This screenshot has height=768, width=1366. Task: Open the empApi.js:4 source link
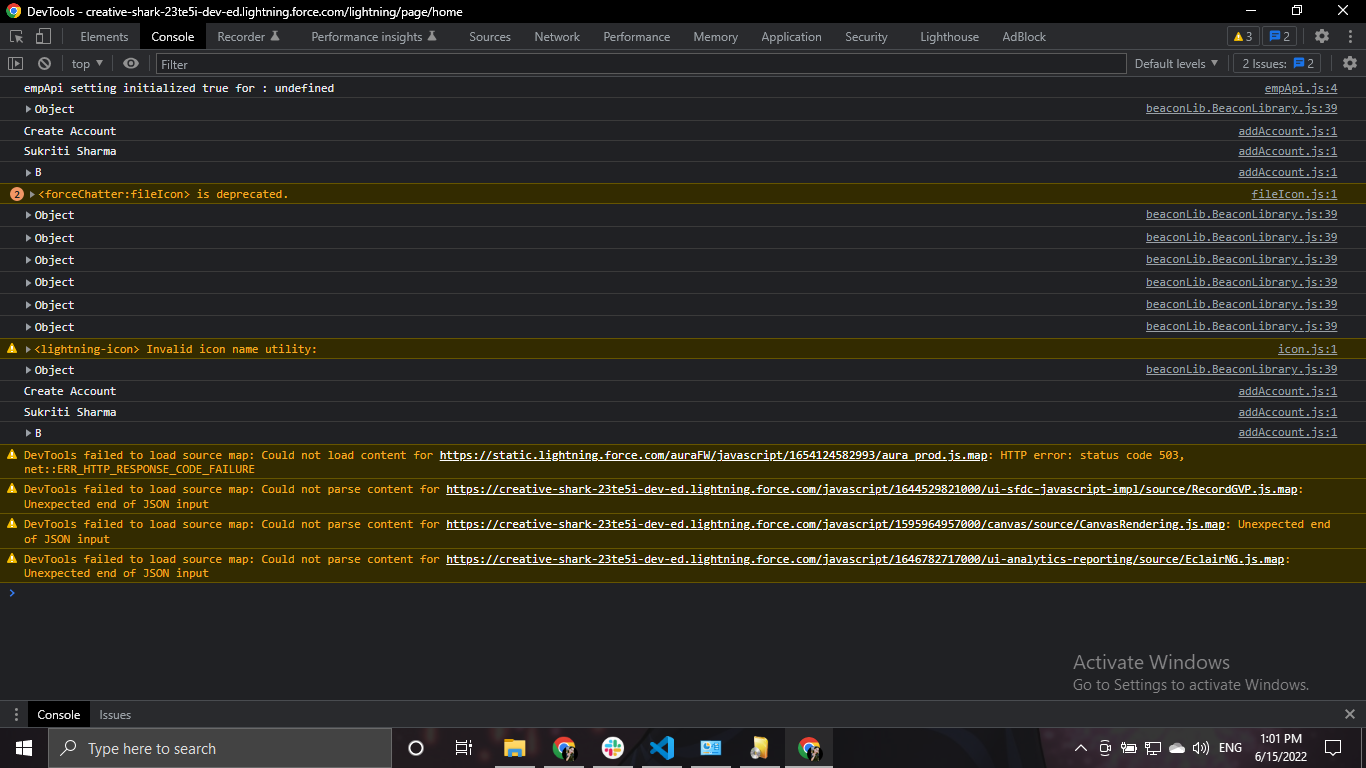(x=1300, y=88)
